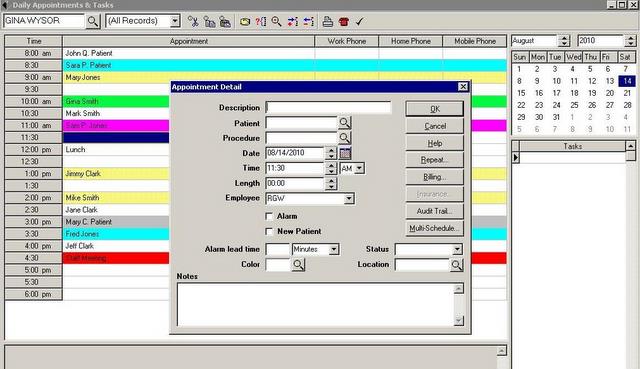This screenshot has width=640, height=369.
Task: Click the magnifier zoom icon in toolbar
Action: (276, 22)
